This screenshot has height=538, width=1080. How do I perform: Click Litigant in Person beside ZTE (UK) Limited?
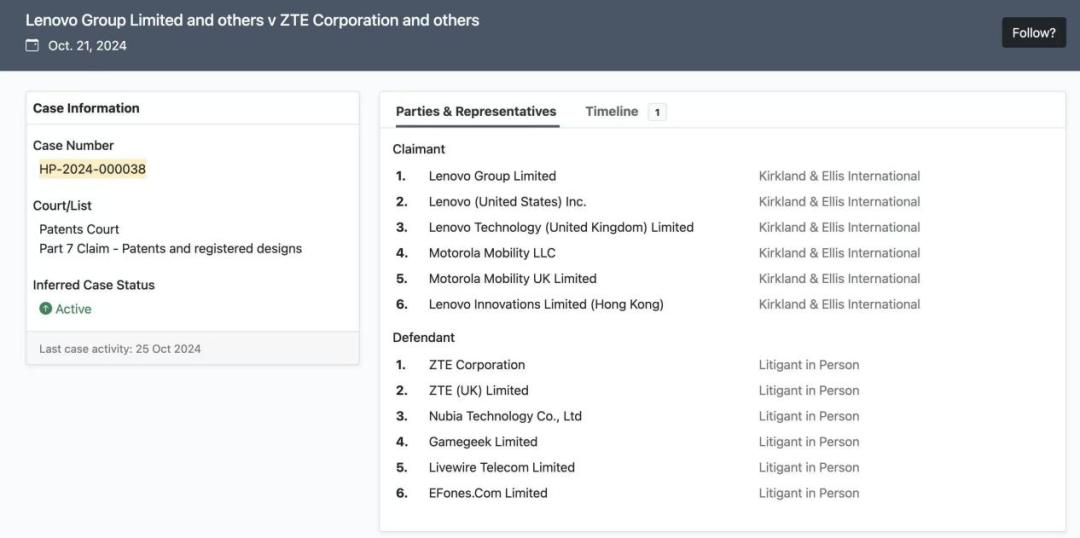[x=809, y=391]
